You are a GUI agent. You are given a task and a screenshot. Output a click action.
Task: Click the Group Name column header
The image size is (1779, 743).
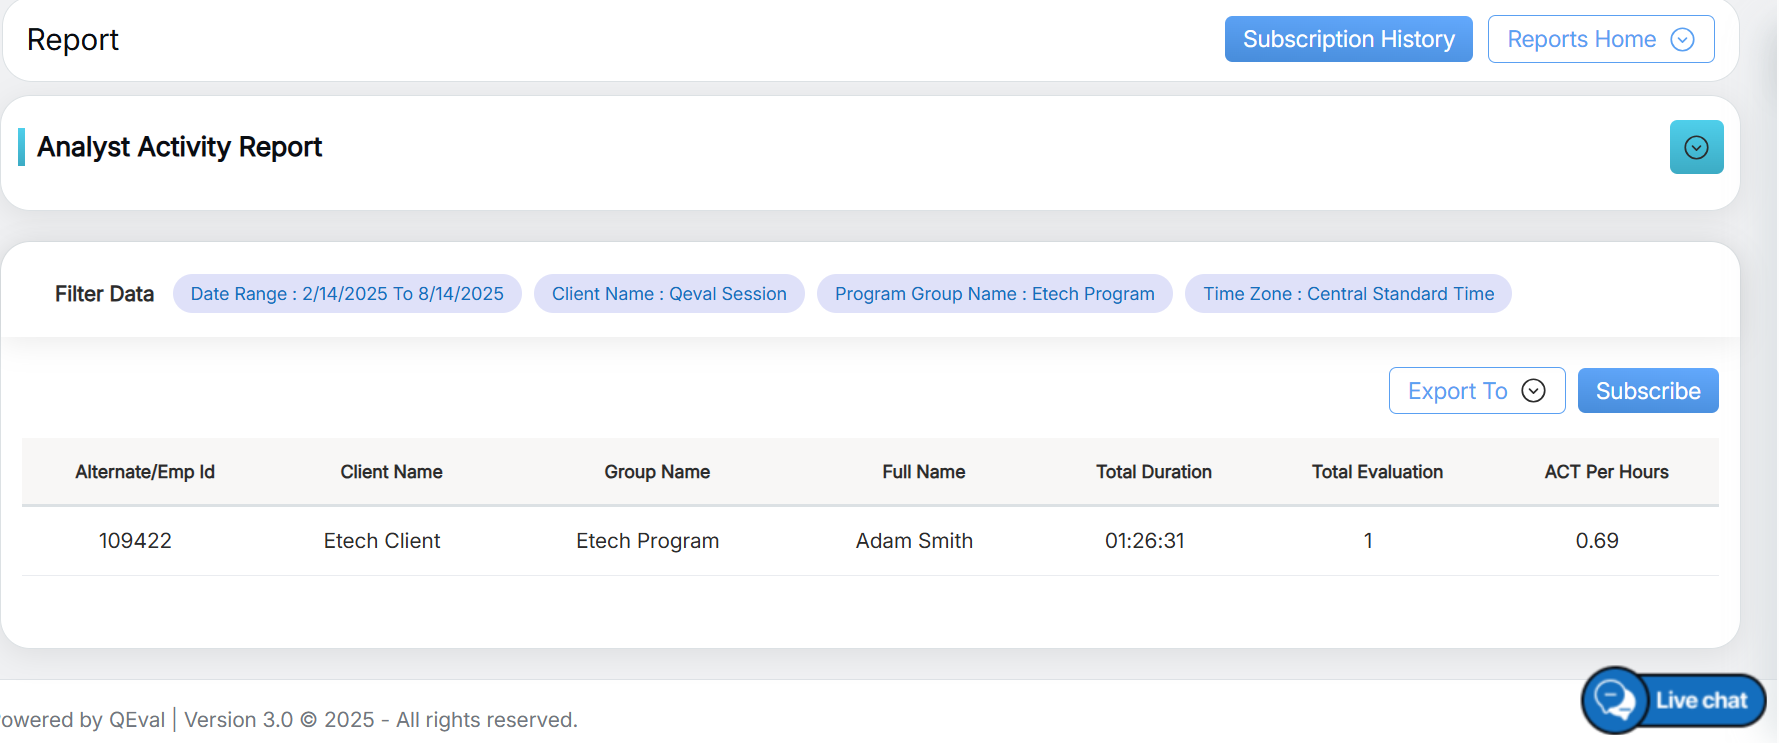657,472
